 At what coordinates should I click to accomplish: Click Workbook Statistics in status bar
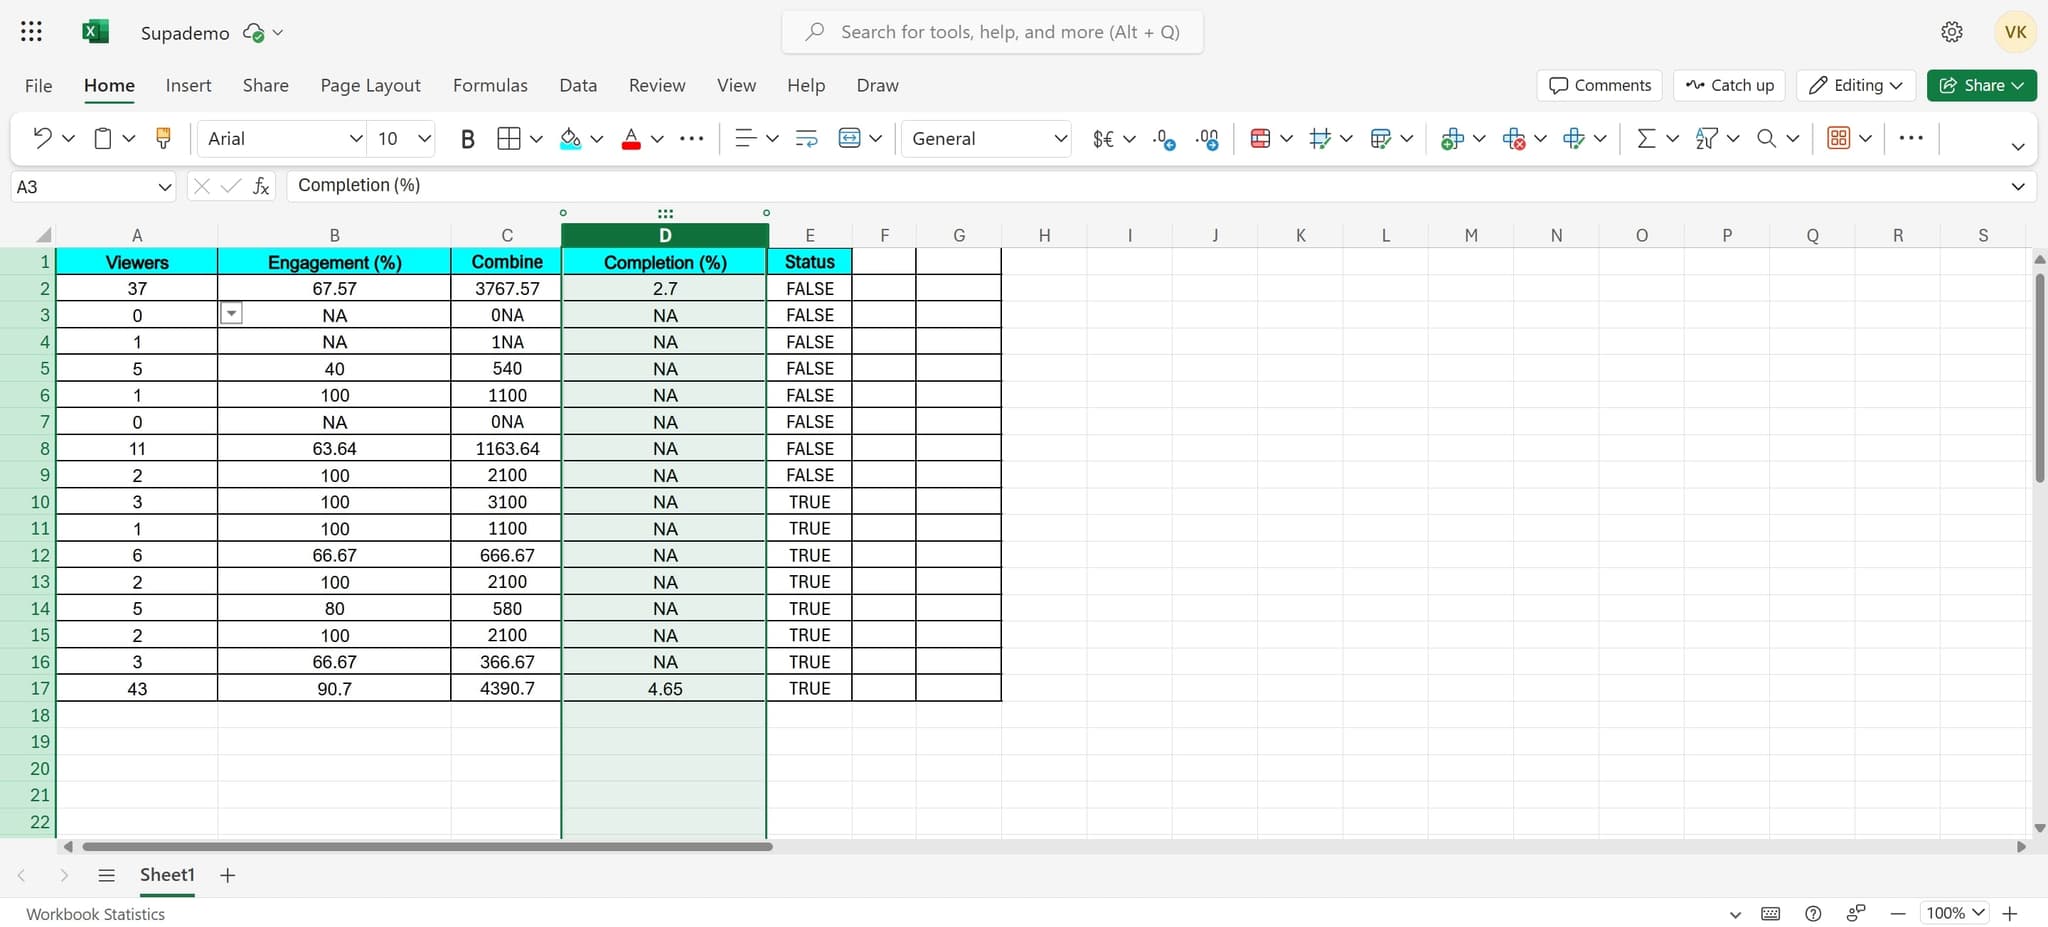(95, 913)
